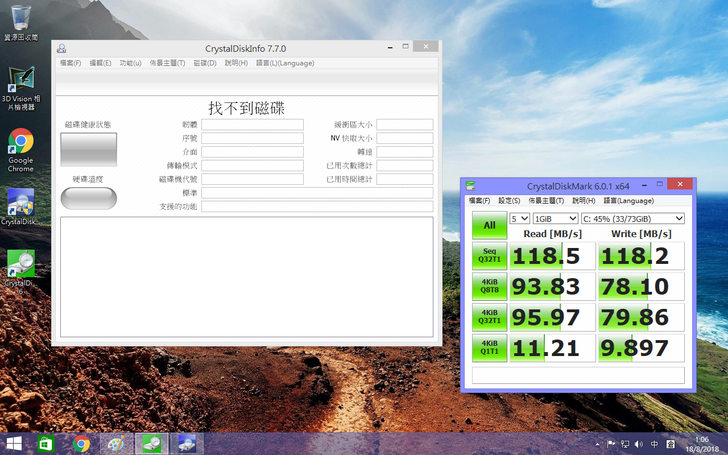This screenshot has height=455, width=728.
Task: Switch to Chrome in the taskbar
Action: pyautogui.click(x=81, y=443)
